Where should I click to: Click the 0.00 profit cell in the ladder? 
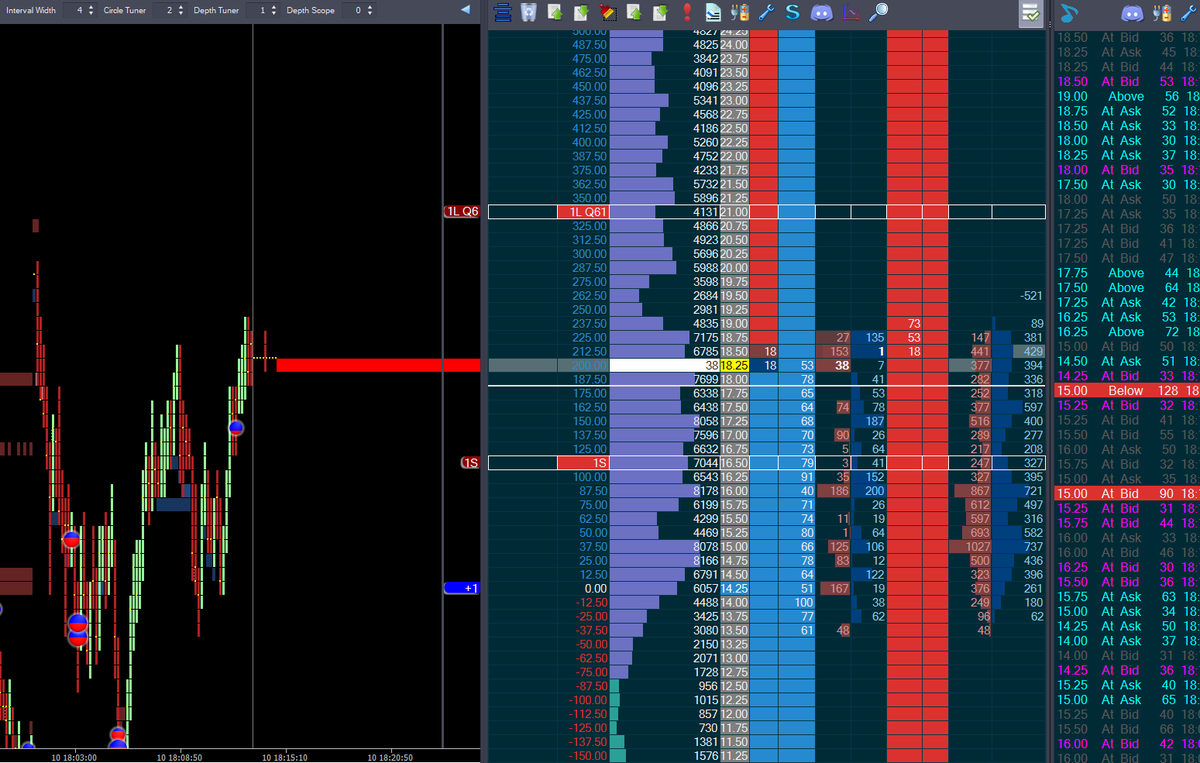(582, 589)
